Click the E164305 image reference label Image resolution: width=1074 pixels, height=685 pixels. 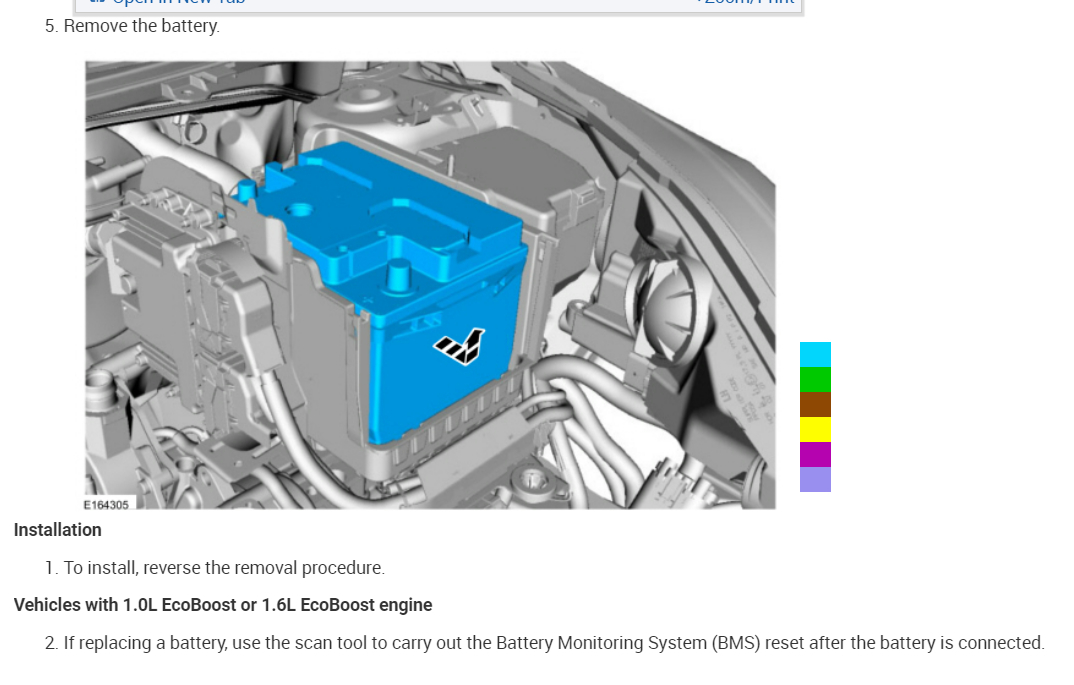pos(106,505)
